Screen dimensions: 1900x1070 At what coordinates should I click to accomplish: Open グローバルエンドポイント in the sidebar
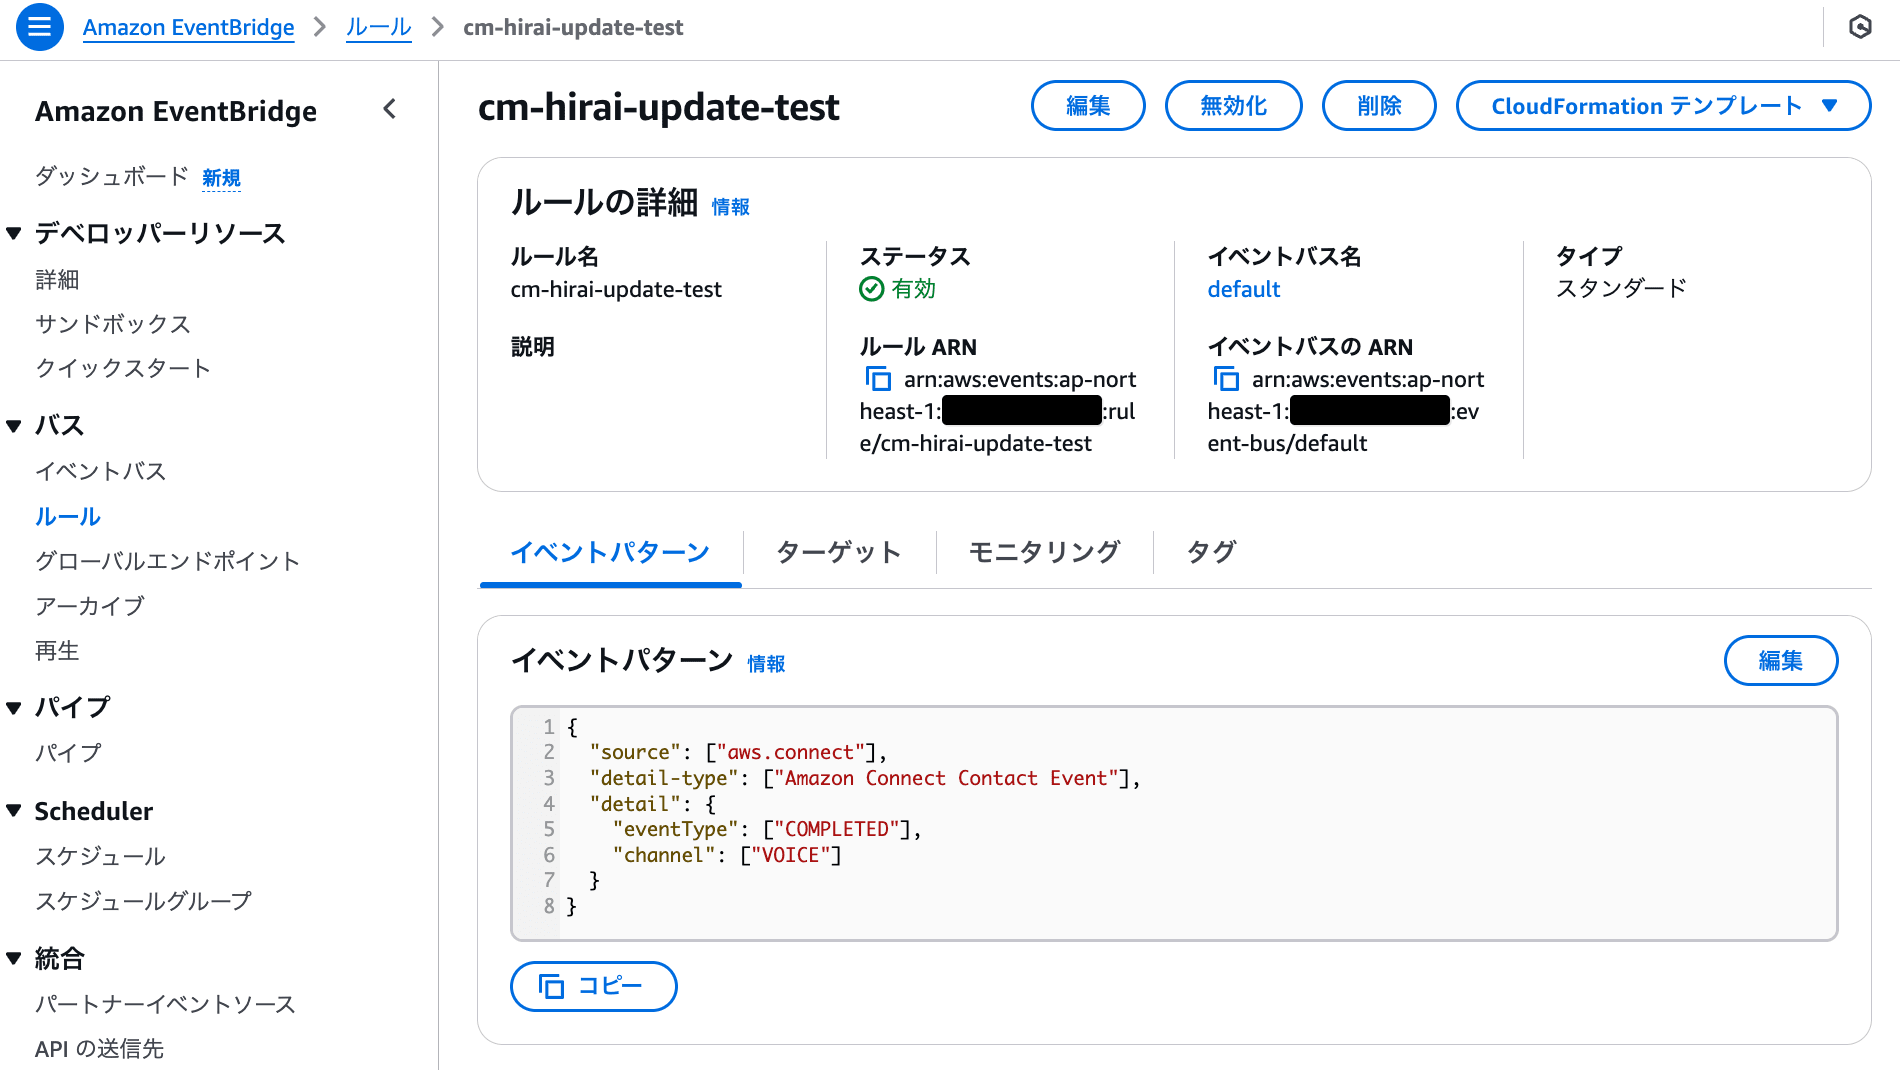(x=168, y=561)
